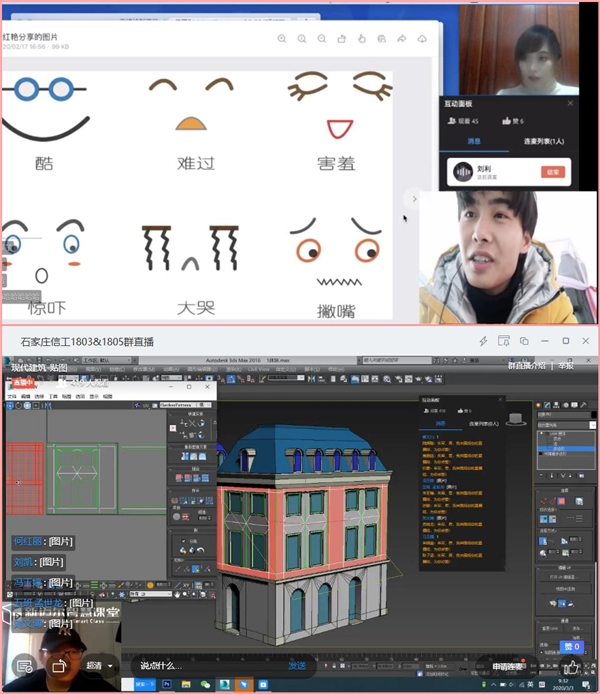Click the 群直播介绍 link
Viewport: 600px width, 694px height.
click(x=528, y=366)
